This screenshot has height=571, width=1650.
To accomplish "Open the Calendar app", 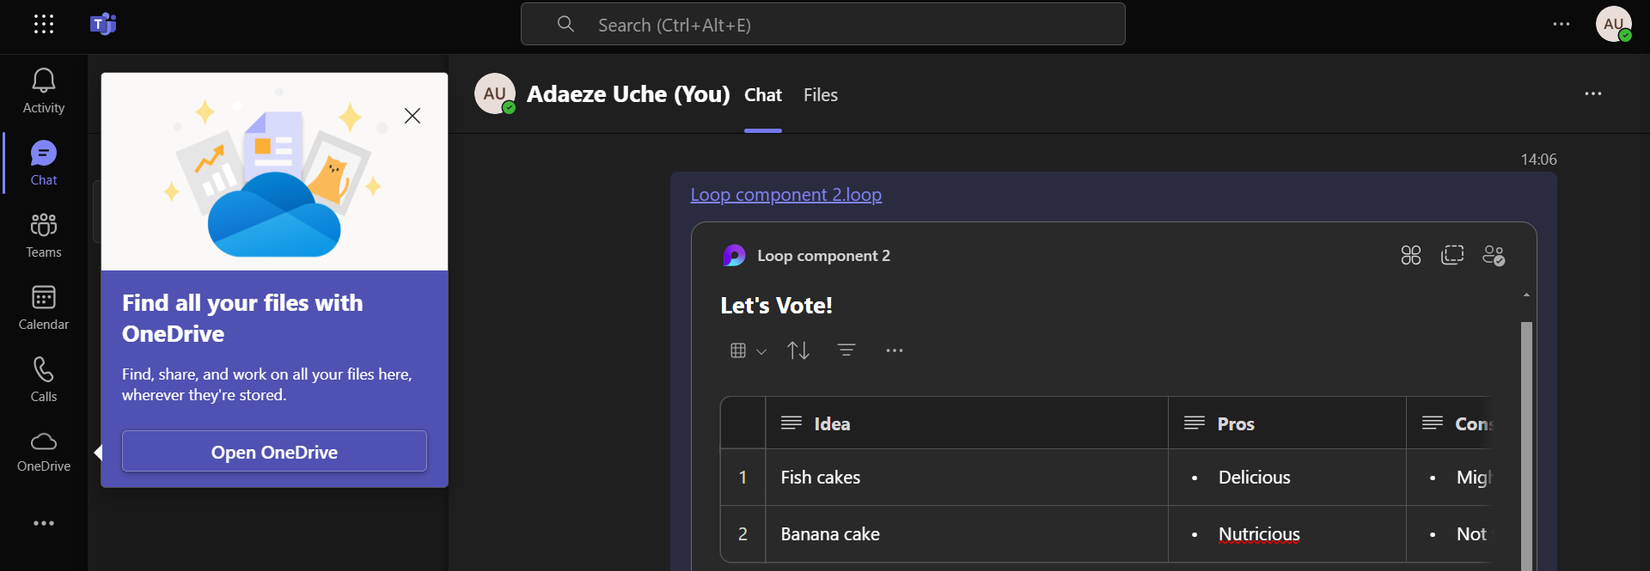I will pos(43,307).
